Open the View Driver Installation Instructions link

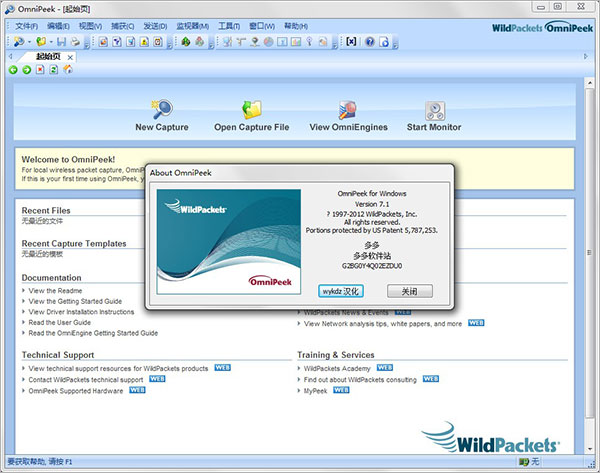pyautogui.click(x=81, y=312)
